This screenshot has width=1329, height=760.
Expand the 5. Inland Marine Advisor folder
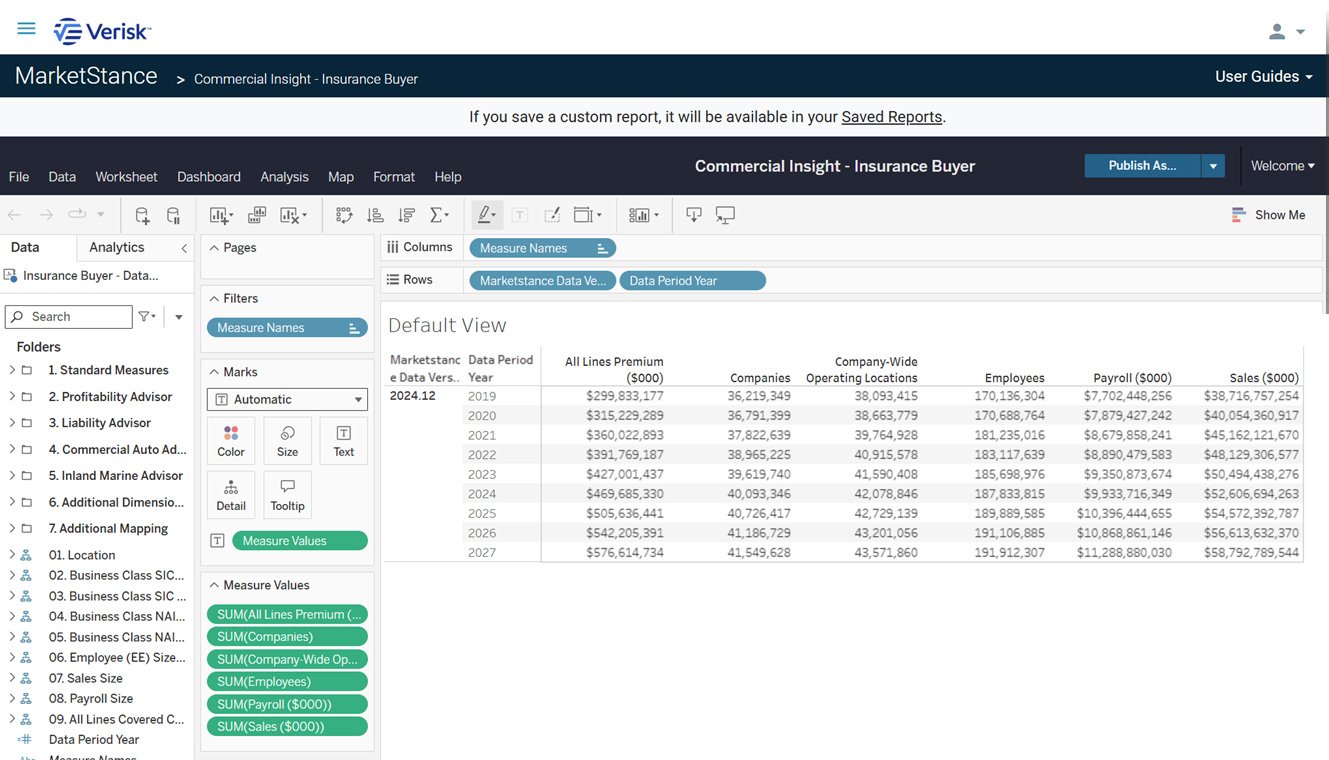click(12, 476)
